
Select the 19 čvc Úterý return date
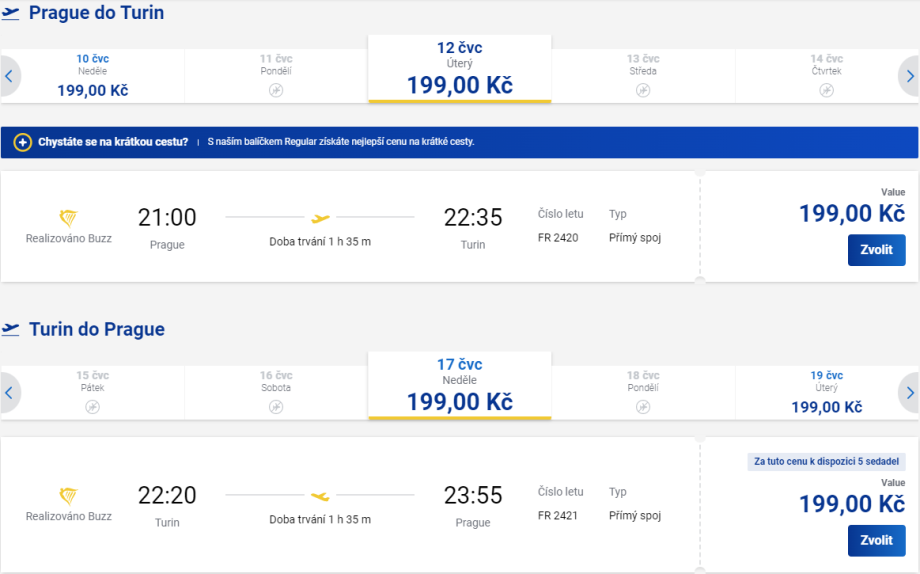coord(826,392)
